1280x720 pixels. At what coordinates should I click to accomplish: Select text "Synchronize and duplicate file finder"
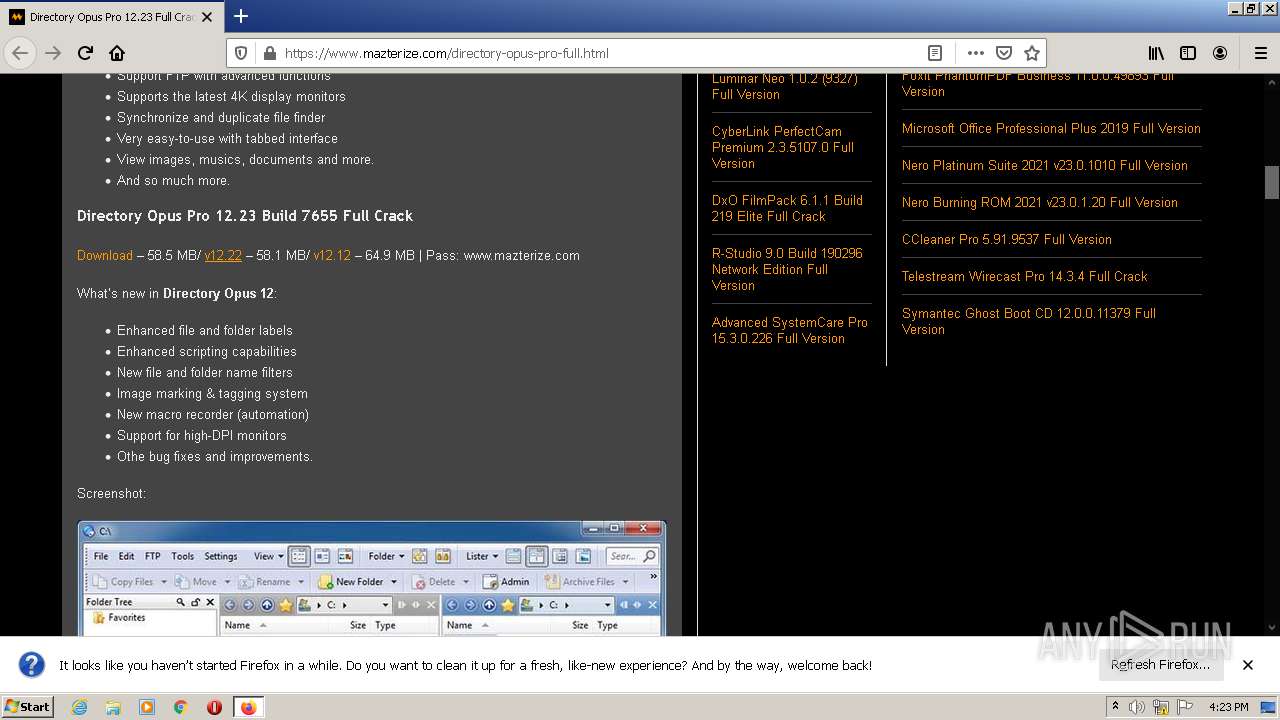click(221, 117)
